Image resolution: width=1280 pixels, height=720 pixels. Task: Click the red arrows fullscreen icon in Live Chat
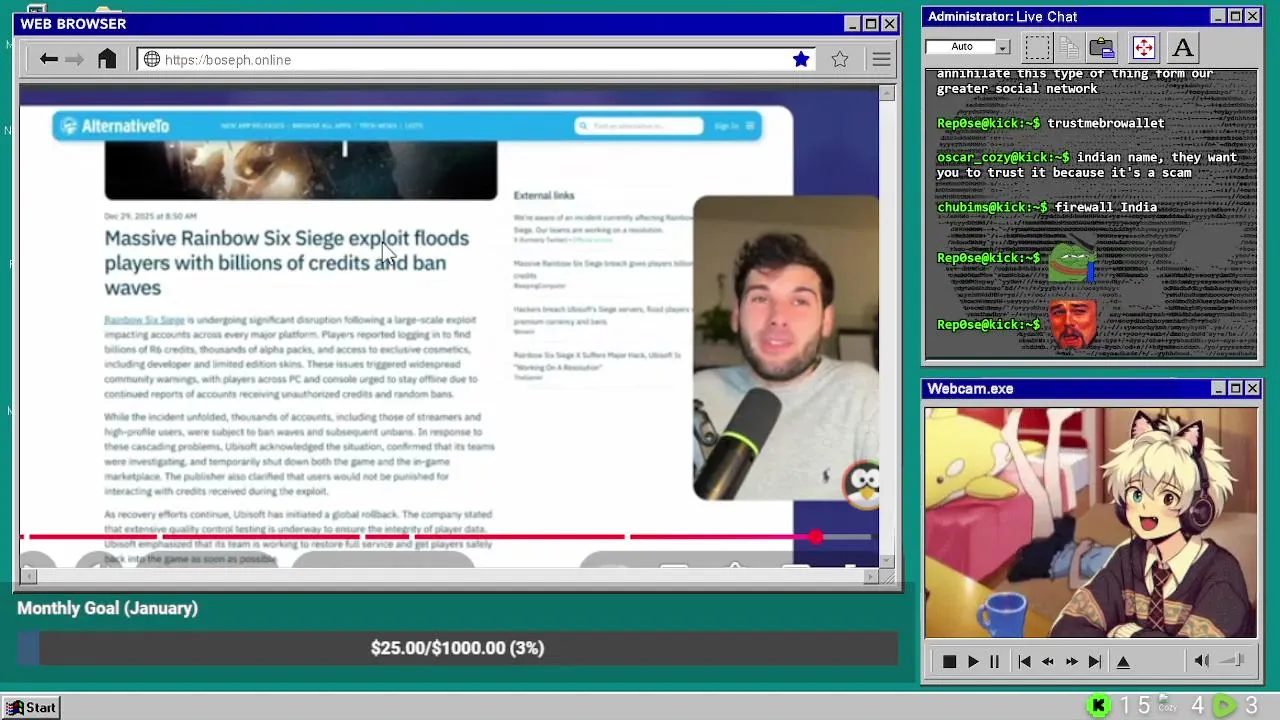pos(1143,47)
